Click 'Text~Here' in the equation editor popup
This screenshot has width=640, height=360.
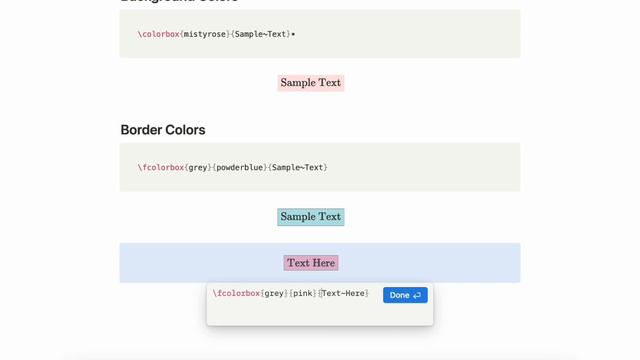pos(343,293)
